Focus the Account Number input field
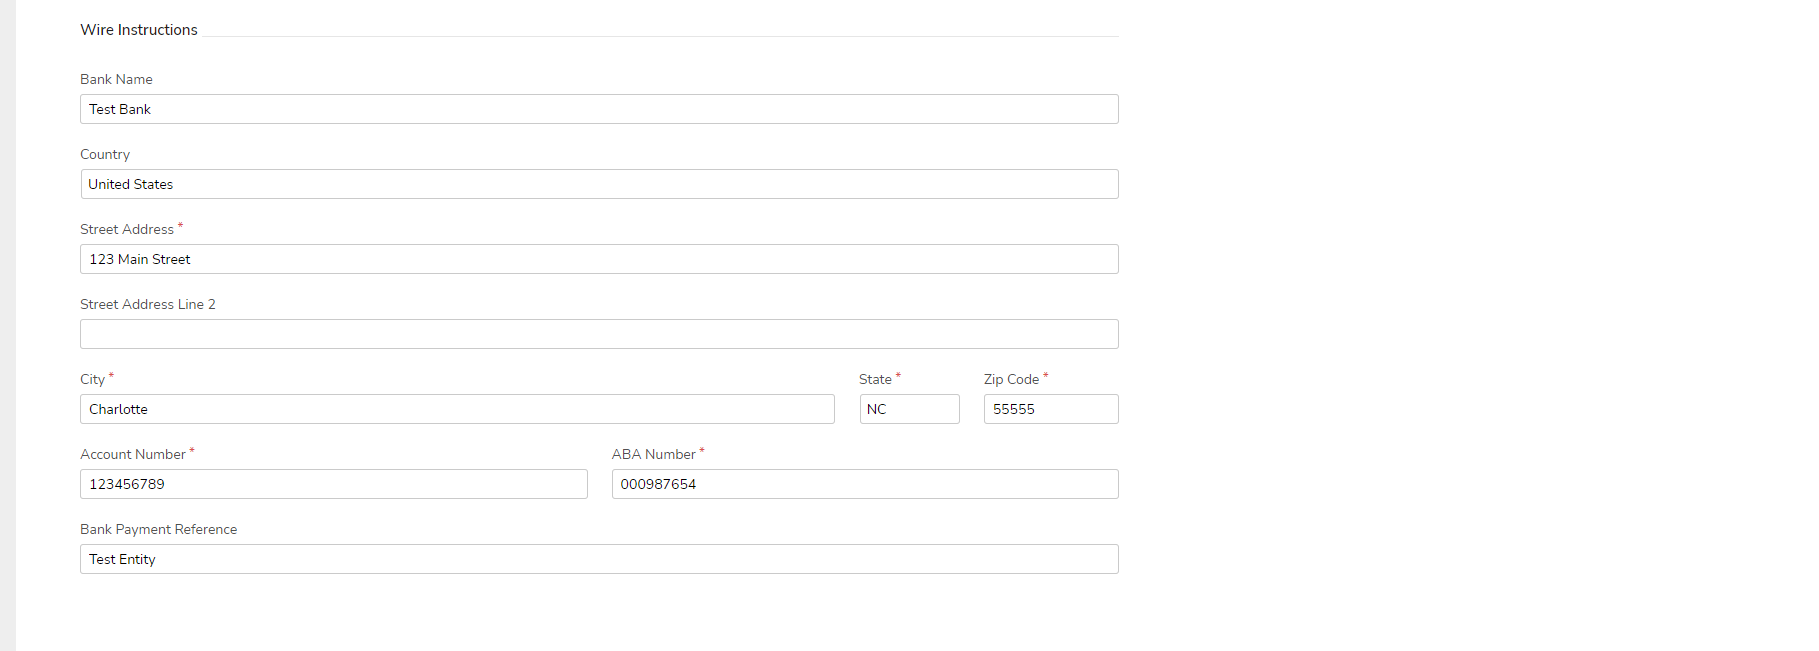Image resolution: width=1819 pixels, height=651 pixels. (x=333, y=484)
